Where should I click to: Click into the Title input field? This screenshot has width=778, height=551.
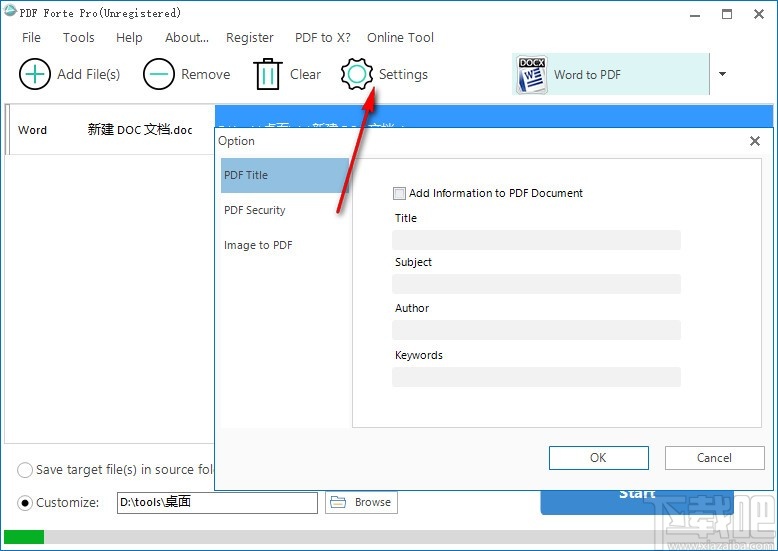(536, 240)
